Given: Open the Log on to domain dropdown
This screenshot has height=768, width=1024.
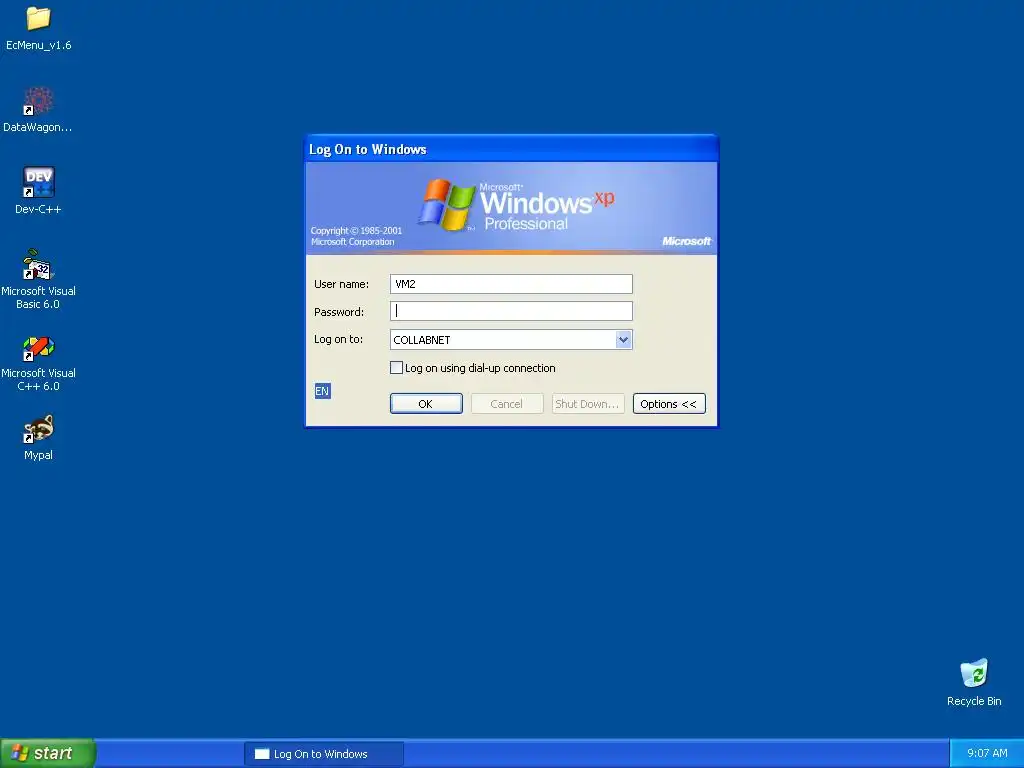Looking at the screenshot, I should [623, 340].
